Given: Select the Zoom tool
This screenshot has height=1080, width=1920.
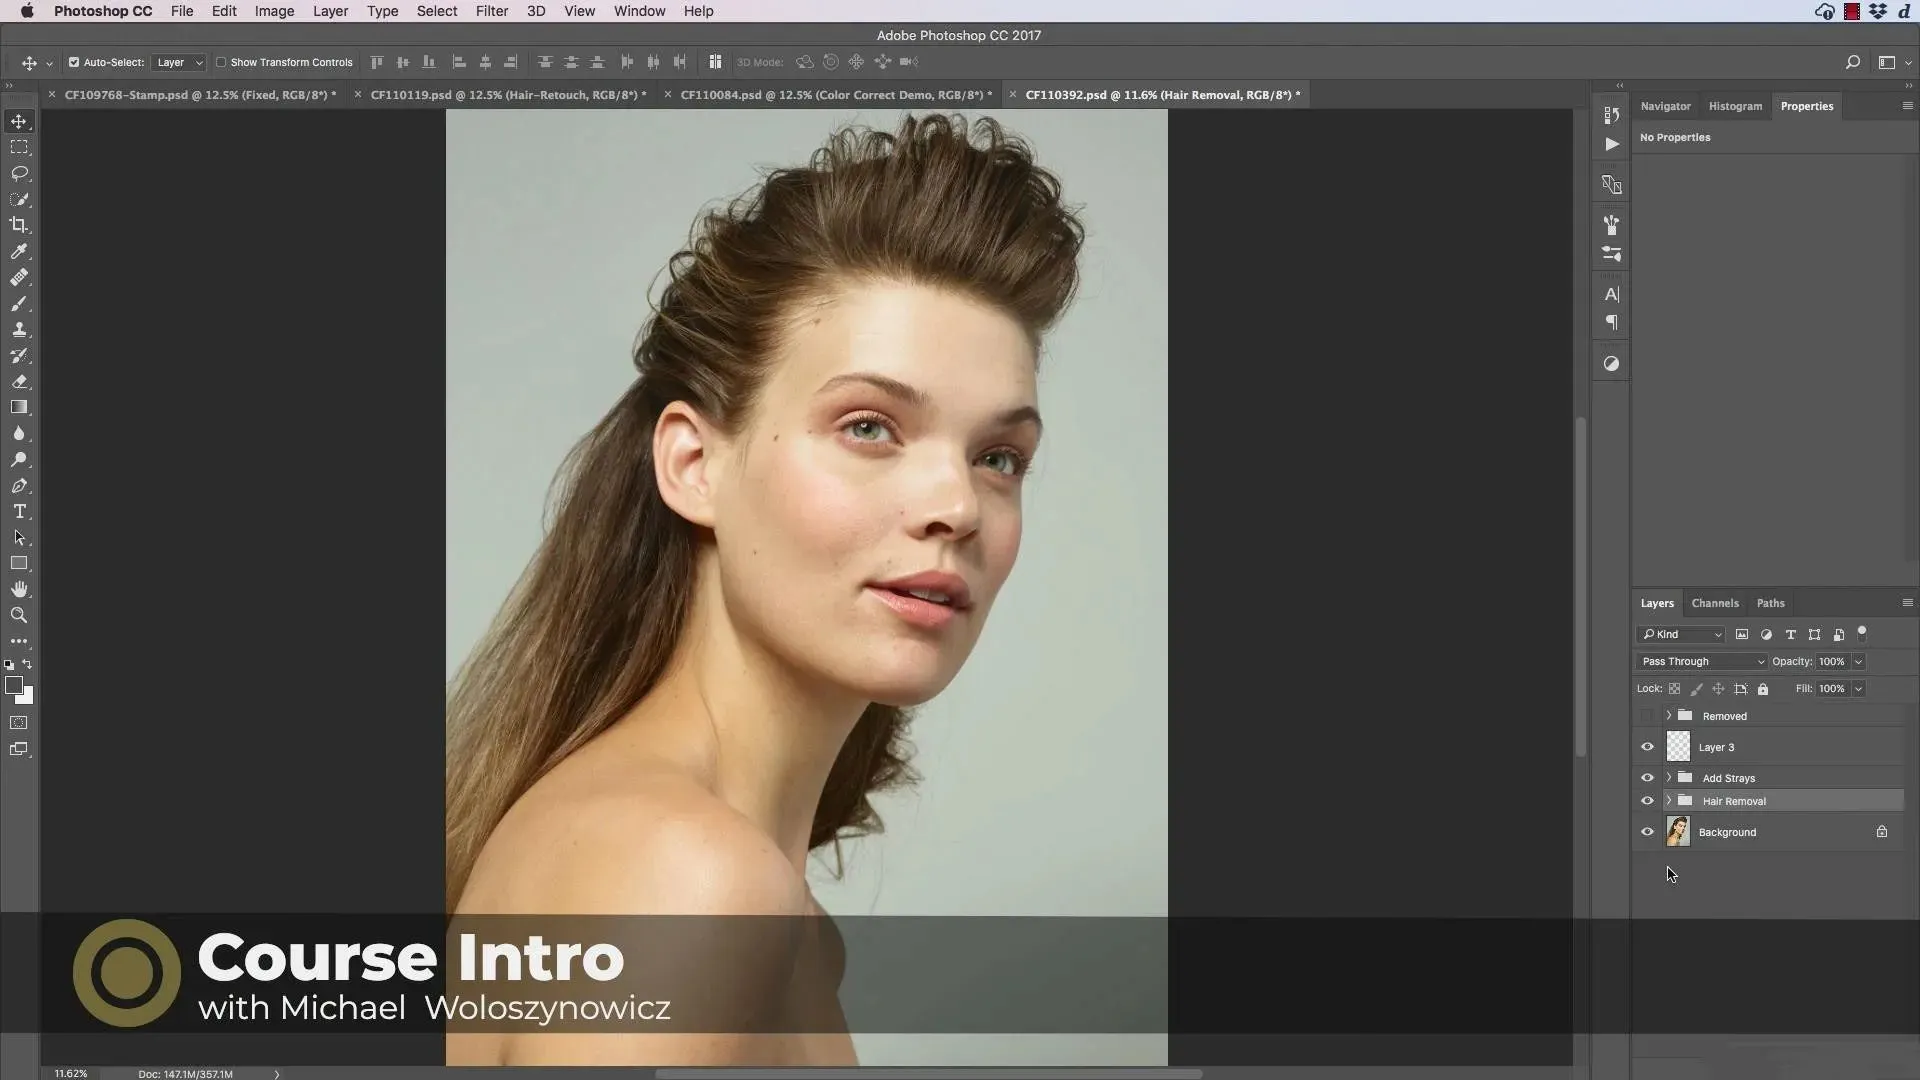Looking at the screenshot, I should point(19,616).
